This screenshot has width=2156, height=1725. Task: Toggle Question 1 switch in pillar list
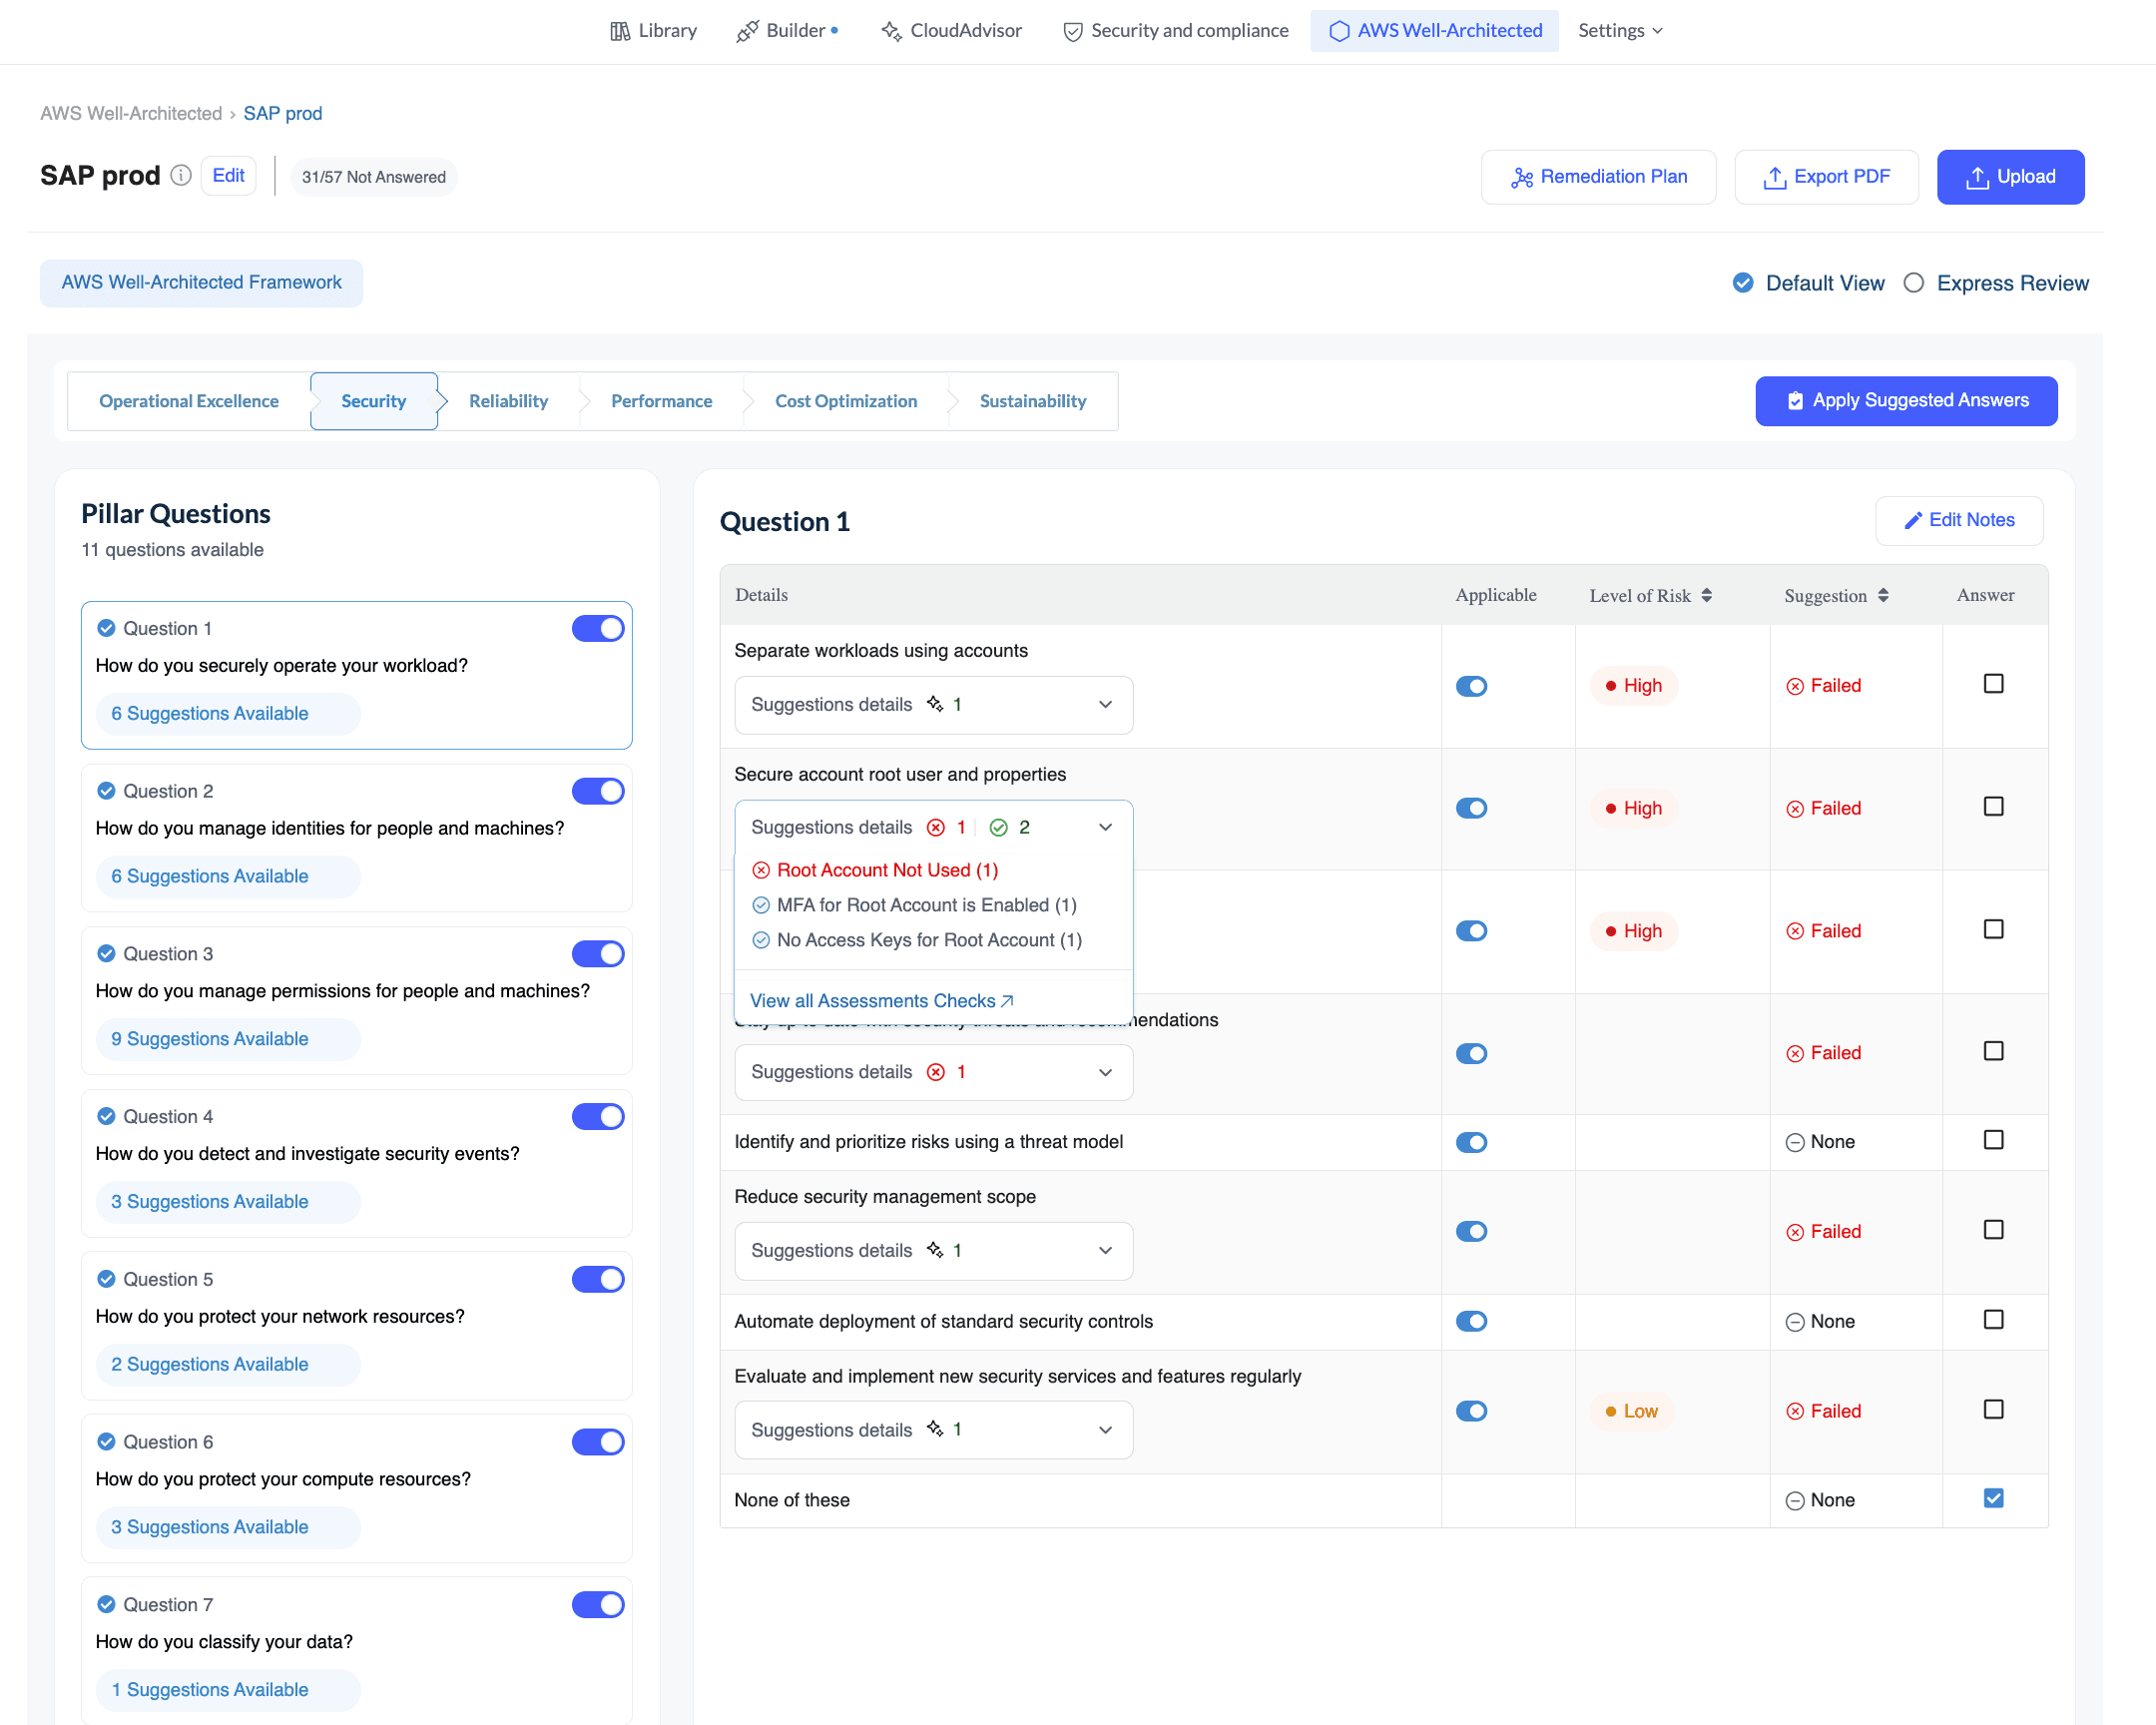point(598,628)
